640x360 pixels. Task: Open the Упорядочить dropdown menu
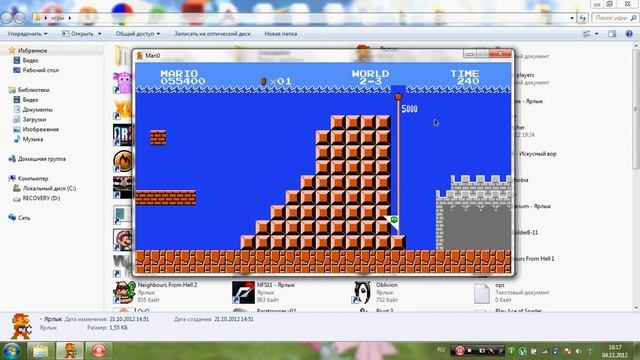tap(27, 34)
